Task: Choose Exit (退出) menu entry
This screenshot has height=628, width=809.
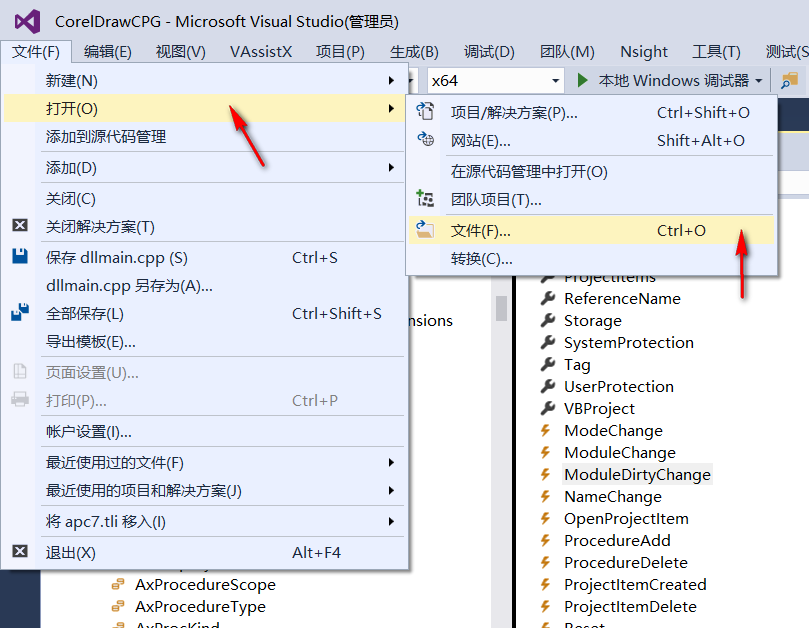Action: pos(204,552)
